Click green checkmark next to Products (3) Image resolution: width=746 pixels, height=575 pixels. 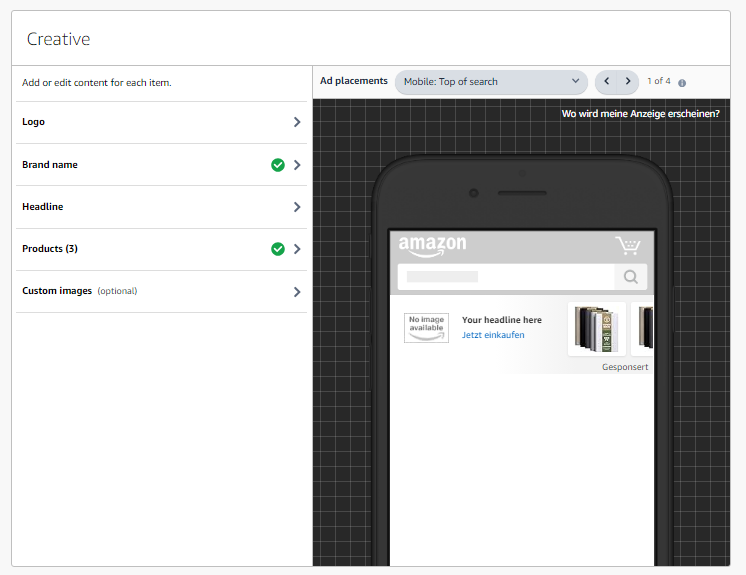point(278,249)
